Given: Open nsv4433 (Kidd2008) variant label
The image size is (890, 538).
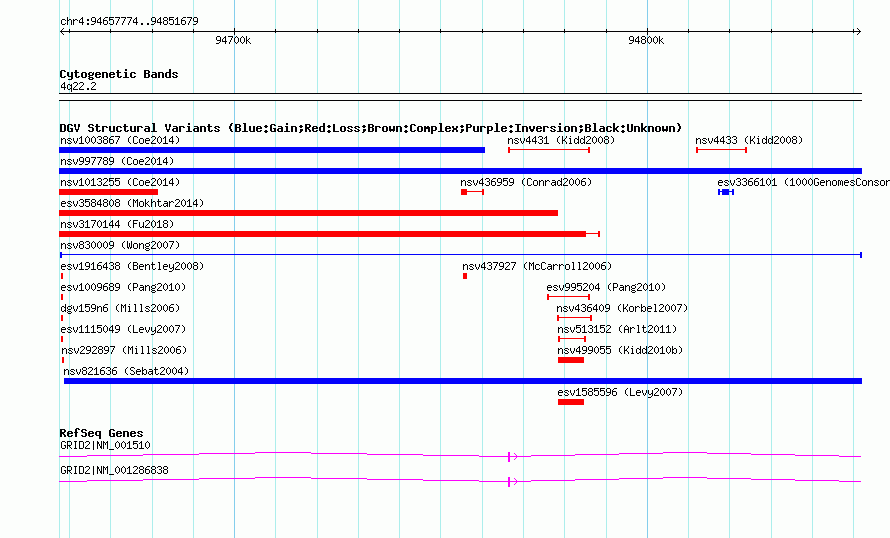Looking at the screenshot, I should (749, 140).
